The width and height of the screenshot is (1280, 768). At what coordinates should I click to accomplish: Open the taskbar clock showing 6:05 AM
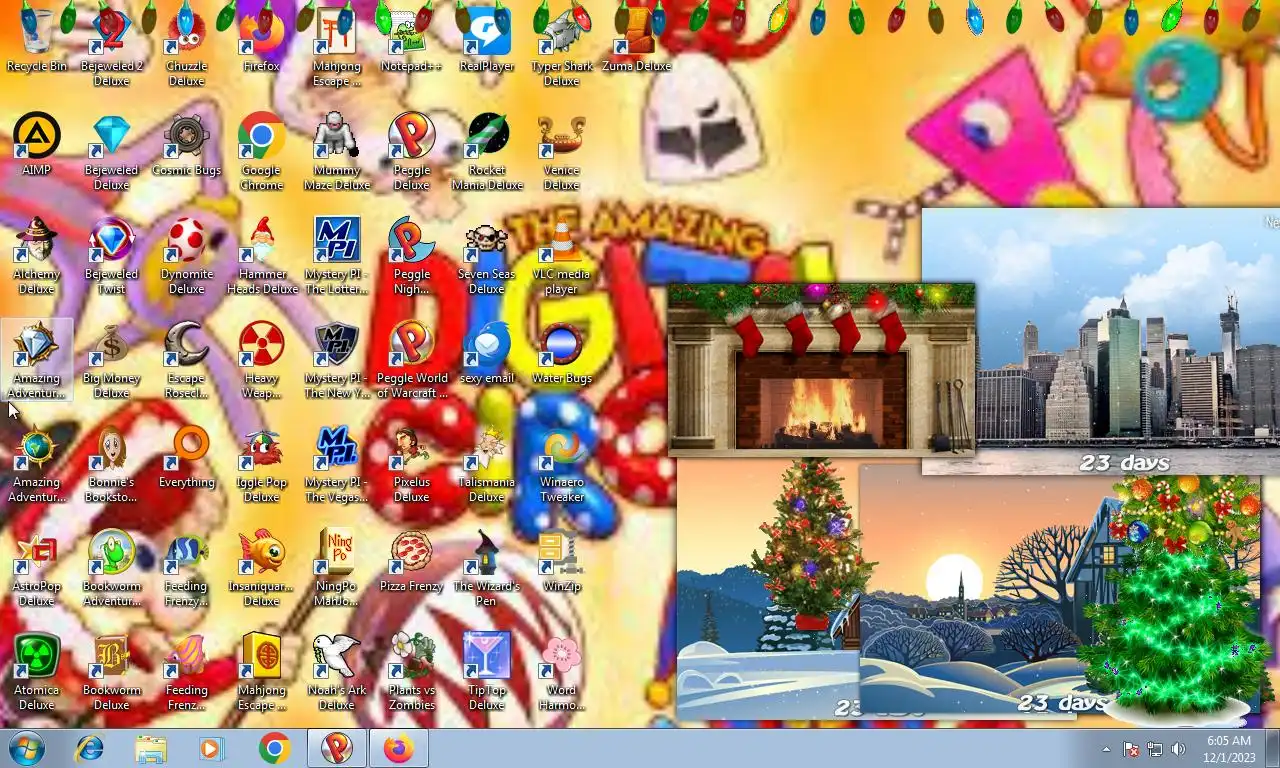click(1229, 749)
